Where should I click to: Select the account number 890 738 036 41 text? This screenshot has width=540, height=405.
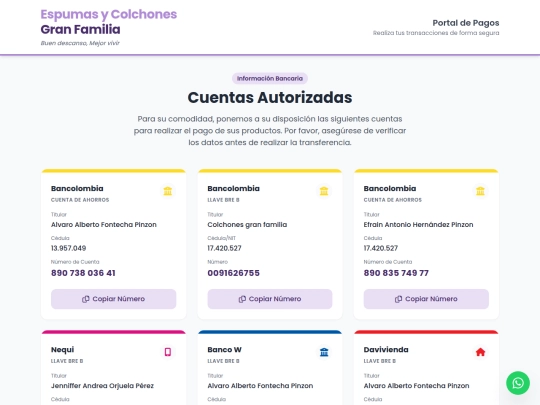pos(83,273)
